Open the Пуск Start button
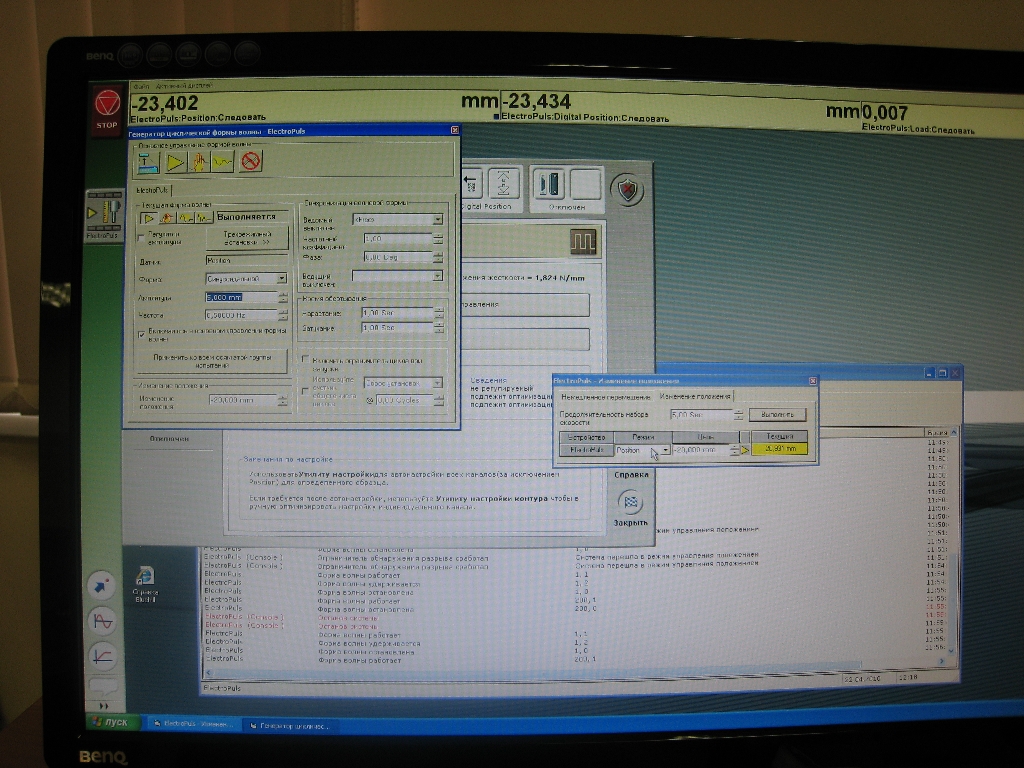The height and width of the screenshot is (768, 1024). coord(112,722)
